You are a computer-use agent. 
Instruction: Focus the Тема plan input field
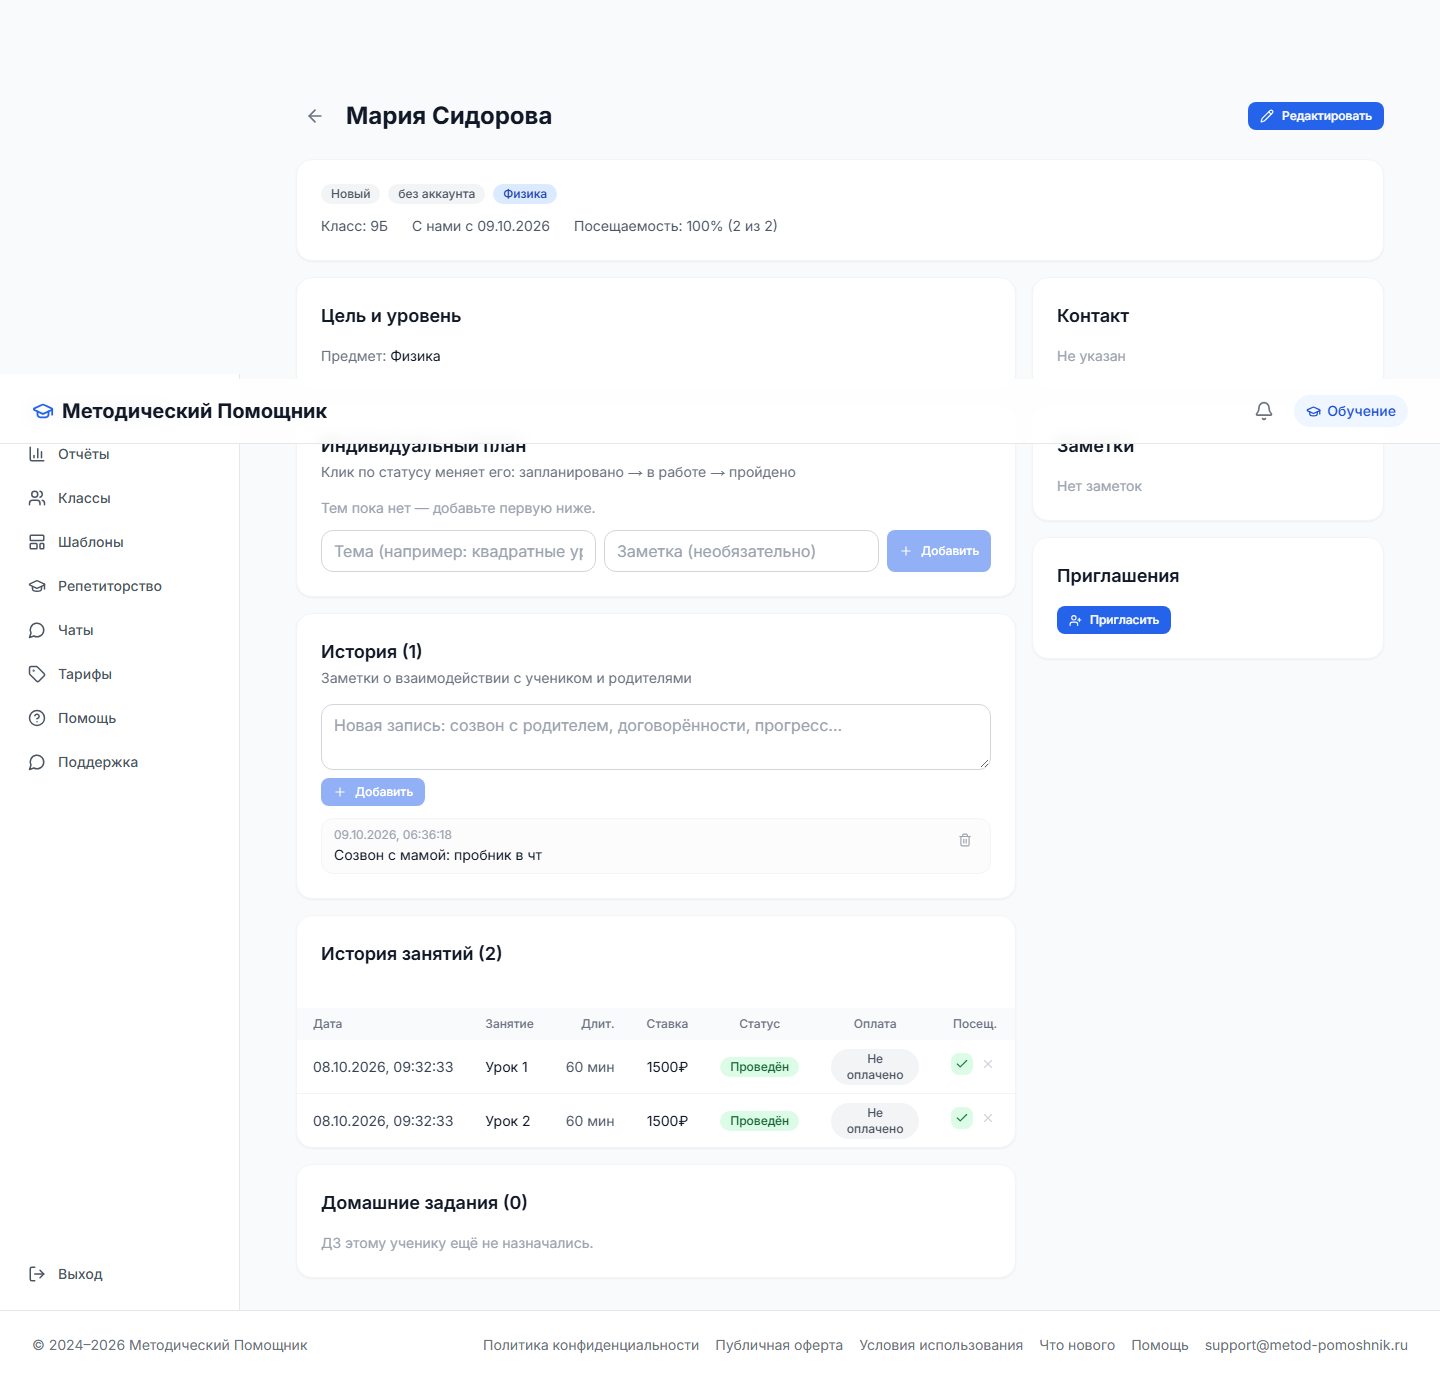point(458,551)
